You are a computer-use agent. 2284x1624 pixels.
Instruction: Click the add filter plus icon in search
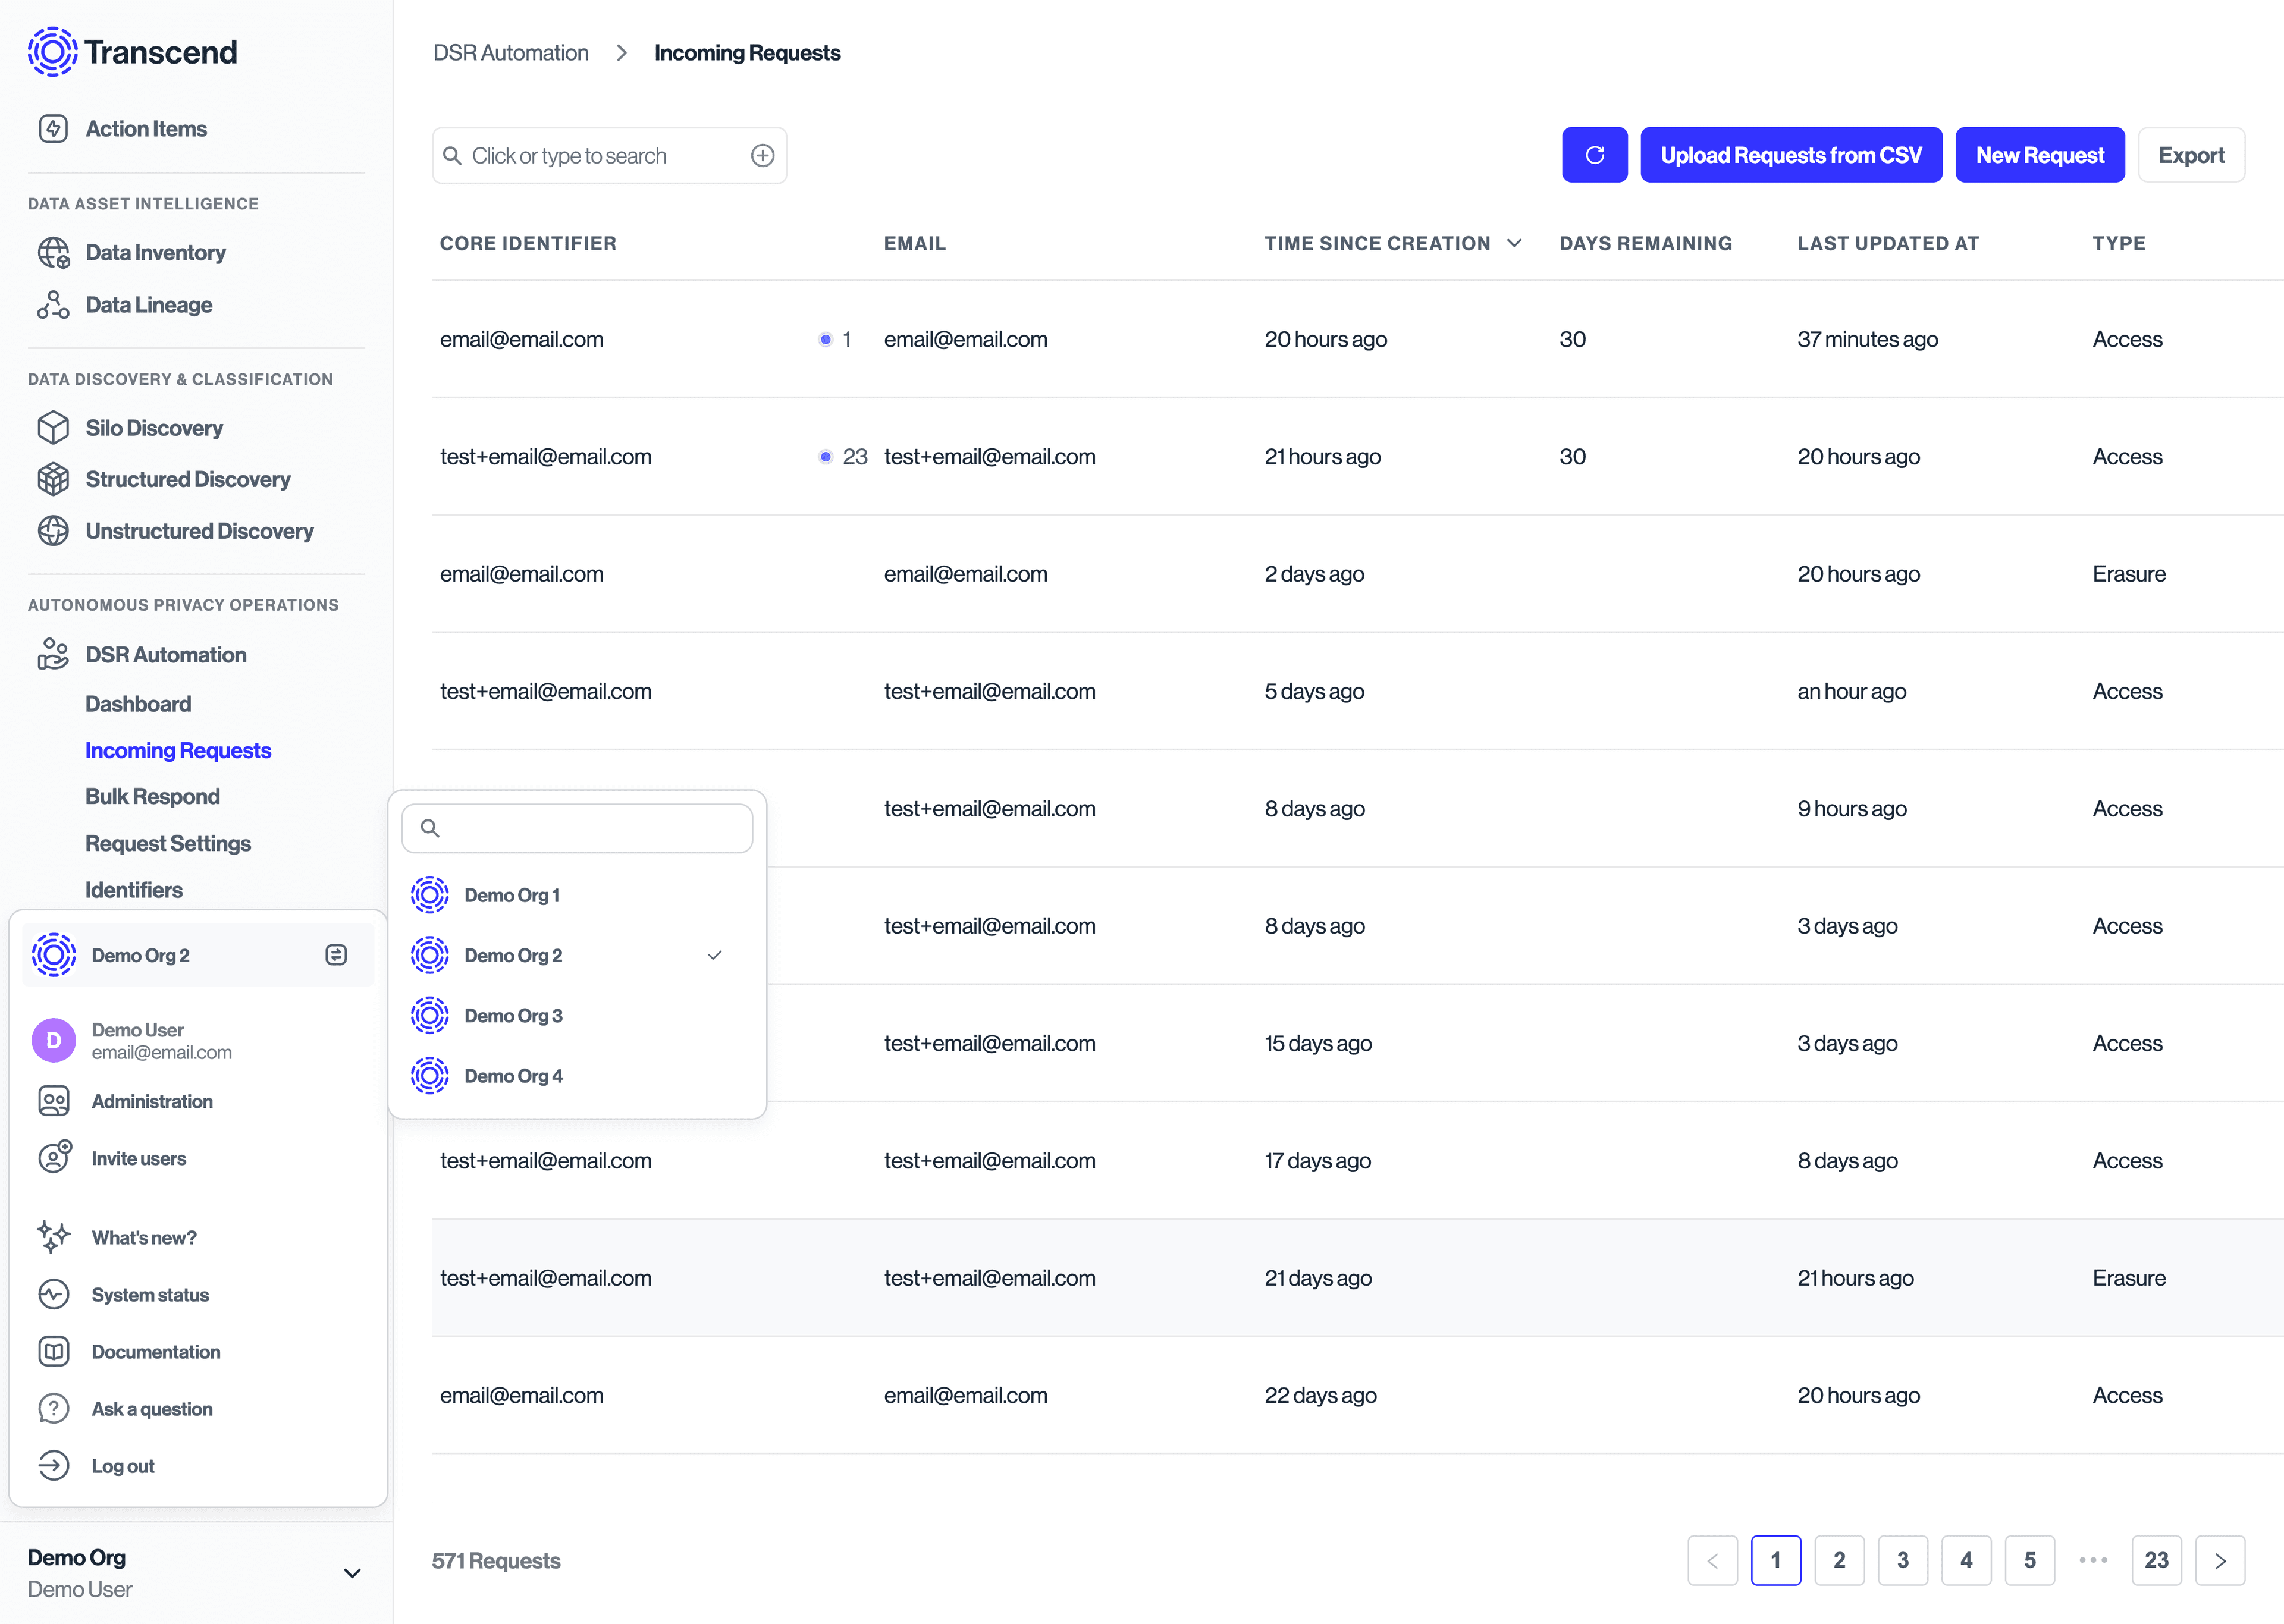click(762, 155)
